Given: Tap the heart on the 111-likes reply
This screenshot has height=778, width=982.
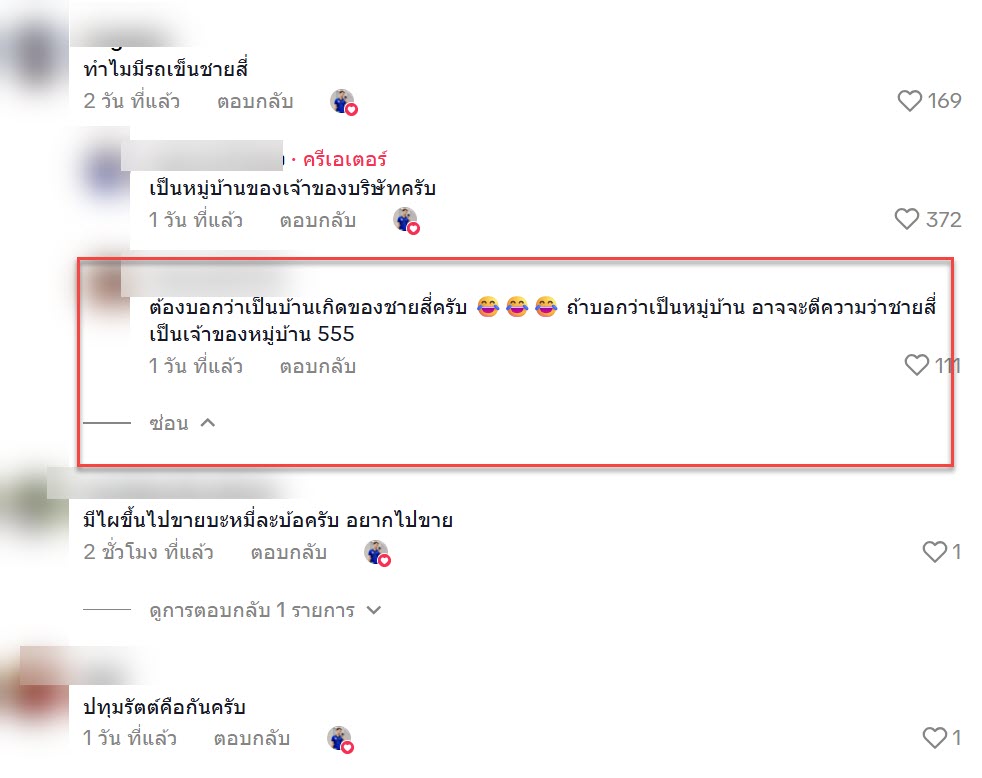Looking at the screenshot, I should coord(917,365).
